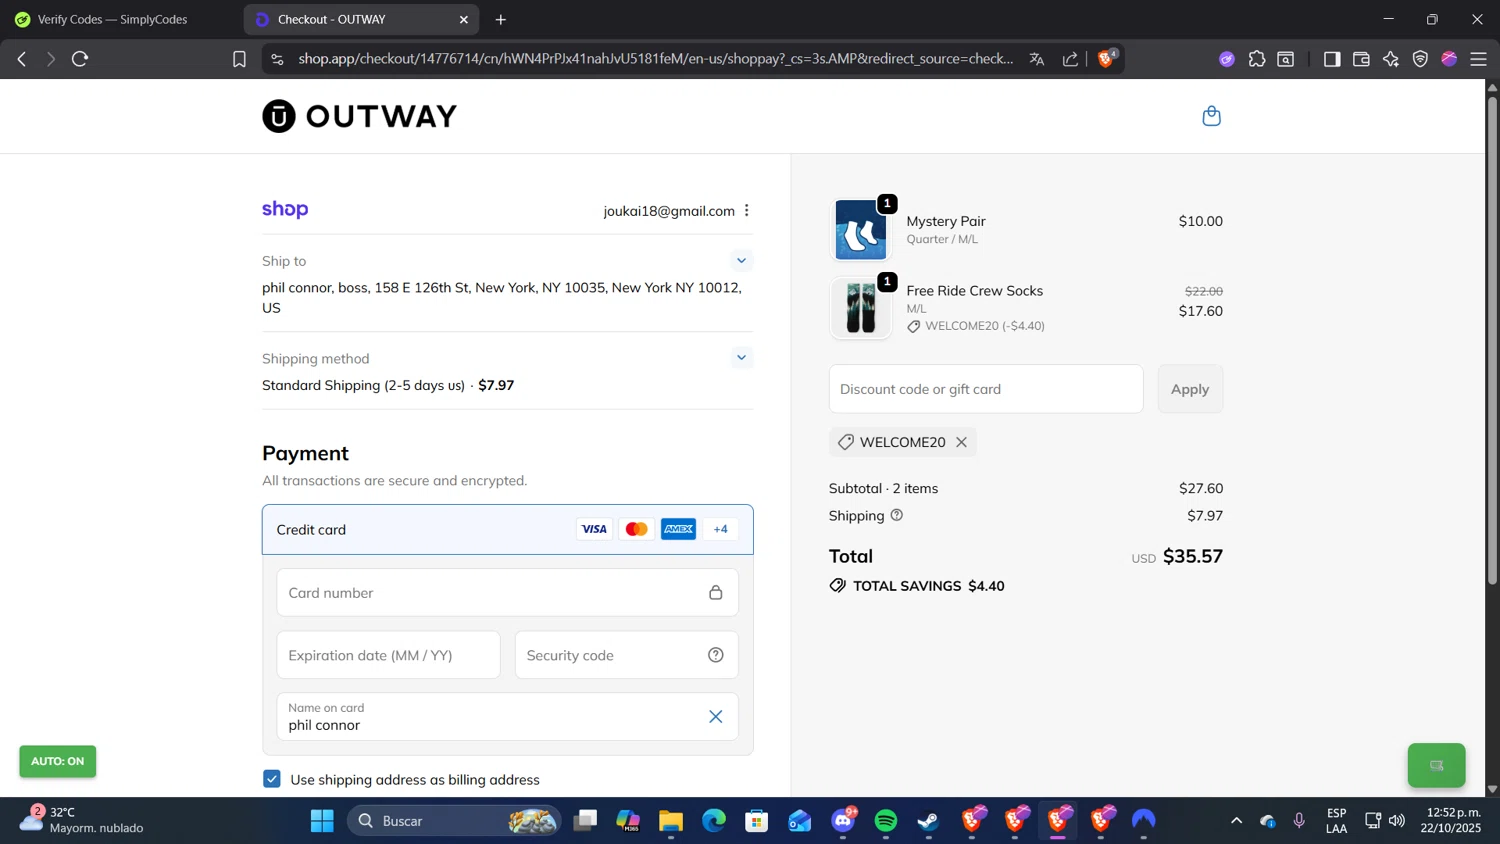Image resolution: width=1500 pixels, height=844 pixels.
Task: Open account options menu beside email
Action: [x=747, y=210]
